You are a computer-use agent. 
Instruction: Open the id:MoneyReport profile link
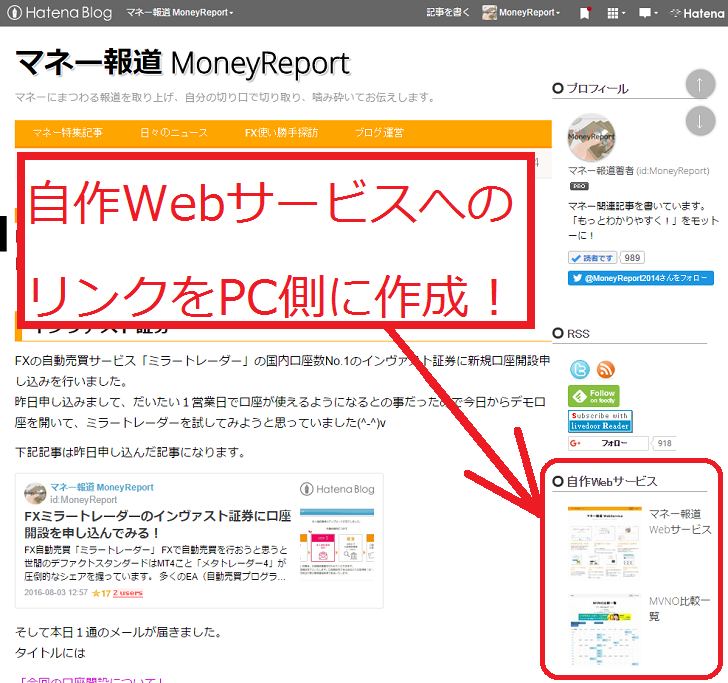(673, 171)
